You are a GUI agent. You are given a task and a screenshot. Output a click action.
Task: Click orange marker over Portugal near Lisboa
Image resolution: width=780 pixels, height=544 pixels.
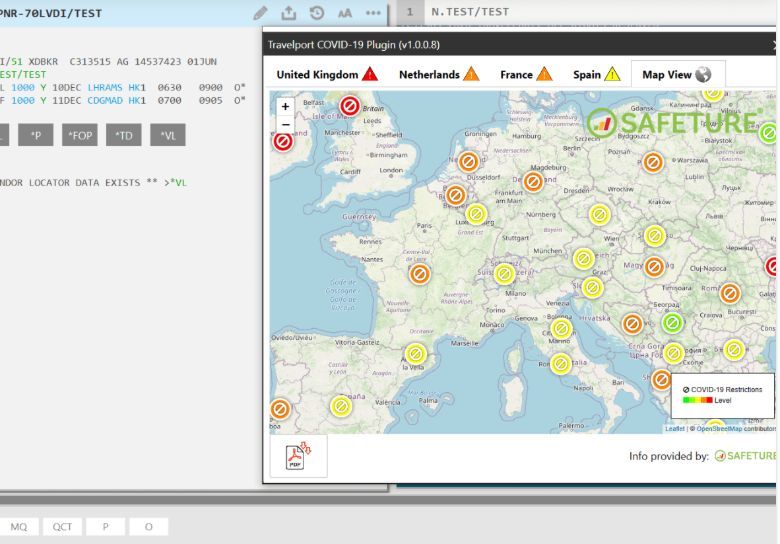[x=280, y=409]
